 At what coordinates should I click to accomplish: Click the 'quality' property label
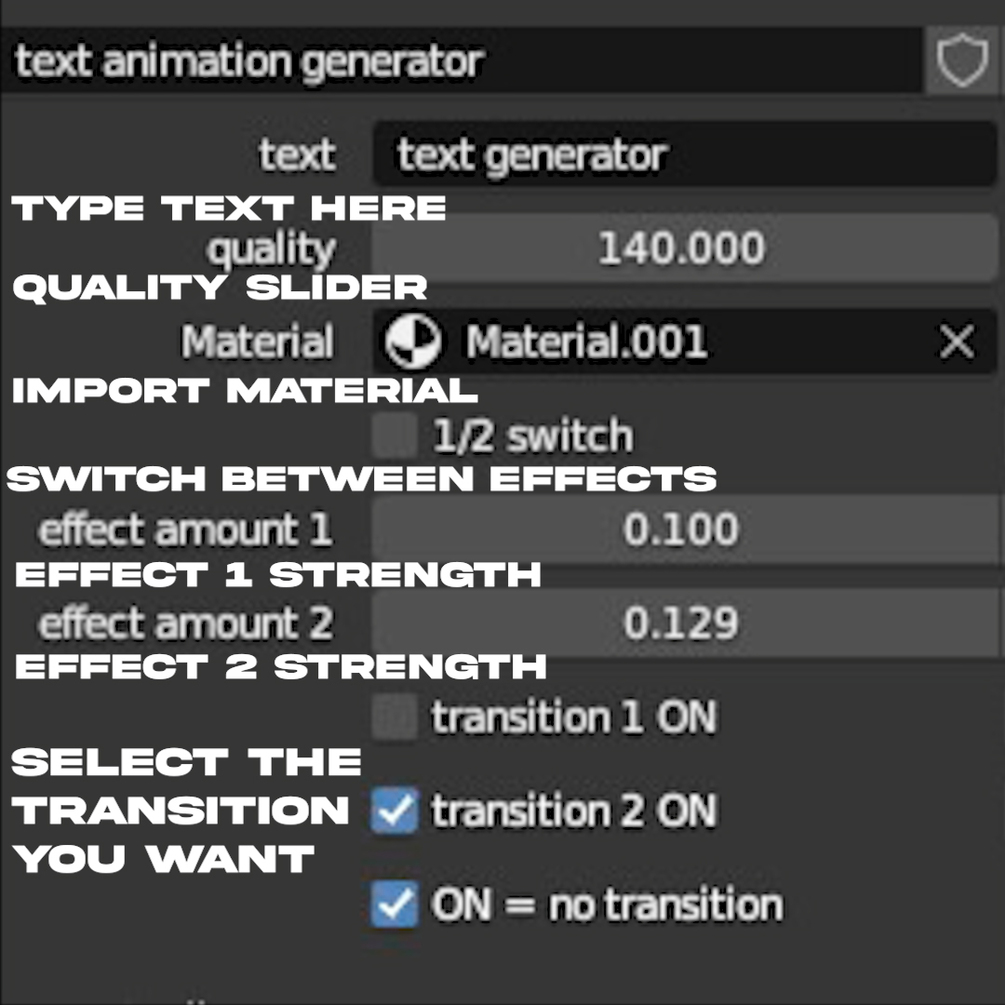271,249
